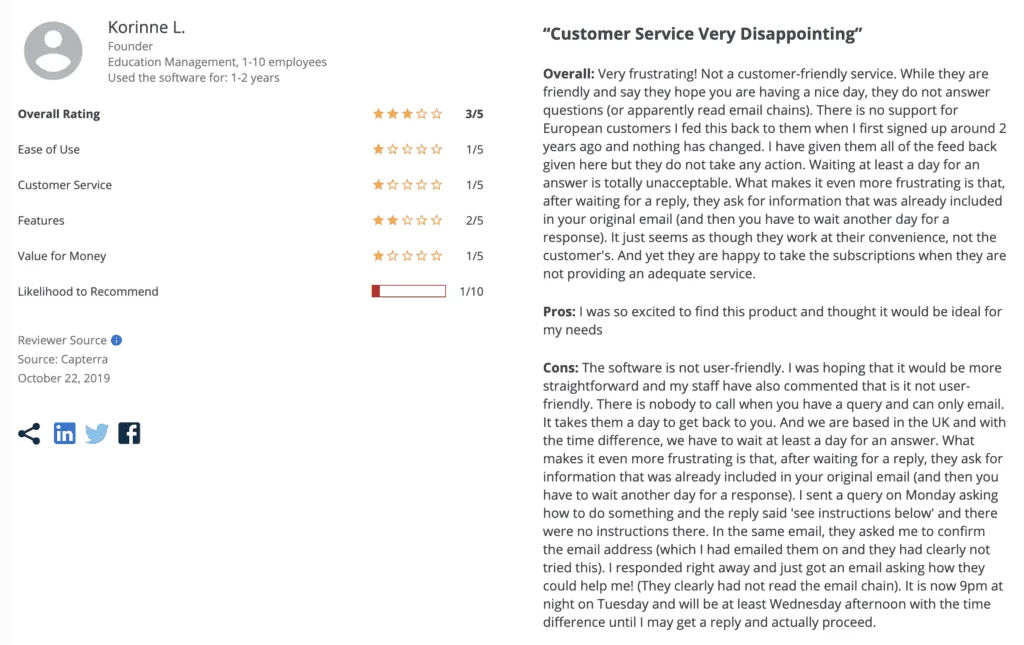Click the reviewer name Korinne L.
The image size is (1024, 645).
click(x=146, y=27)
